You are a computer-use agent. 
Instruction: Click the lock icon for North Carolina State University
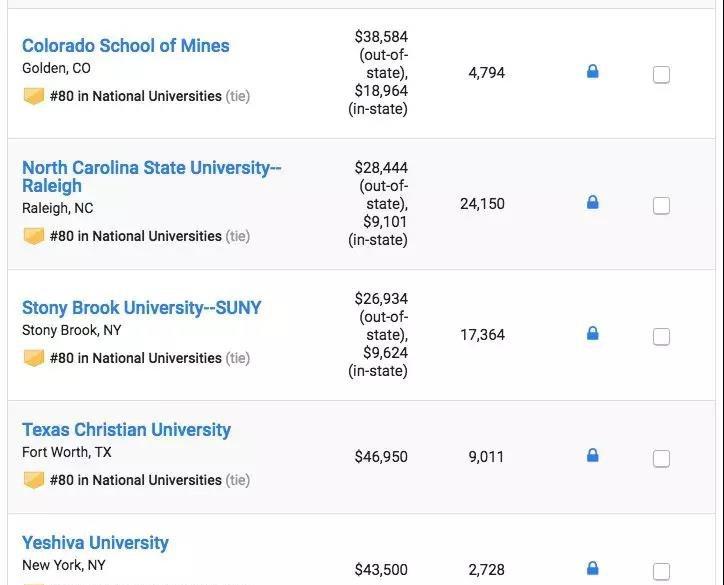pos(592,203)
